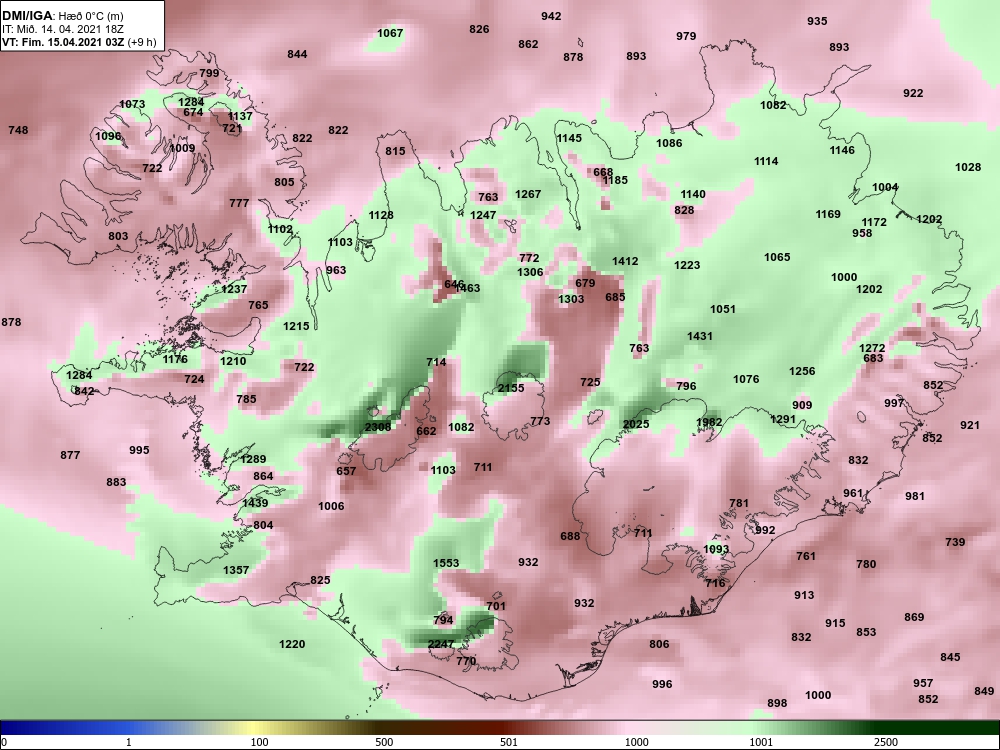
Task: Select the 1357 value on the southwest peninsula
Action: coord(236,570)
